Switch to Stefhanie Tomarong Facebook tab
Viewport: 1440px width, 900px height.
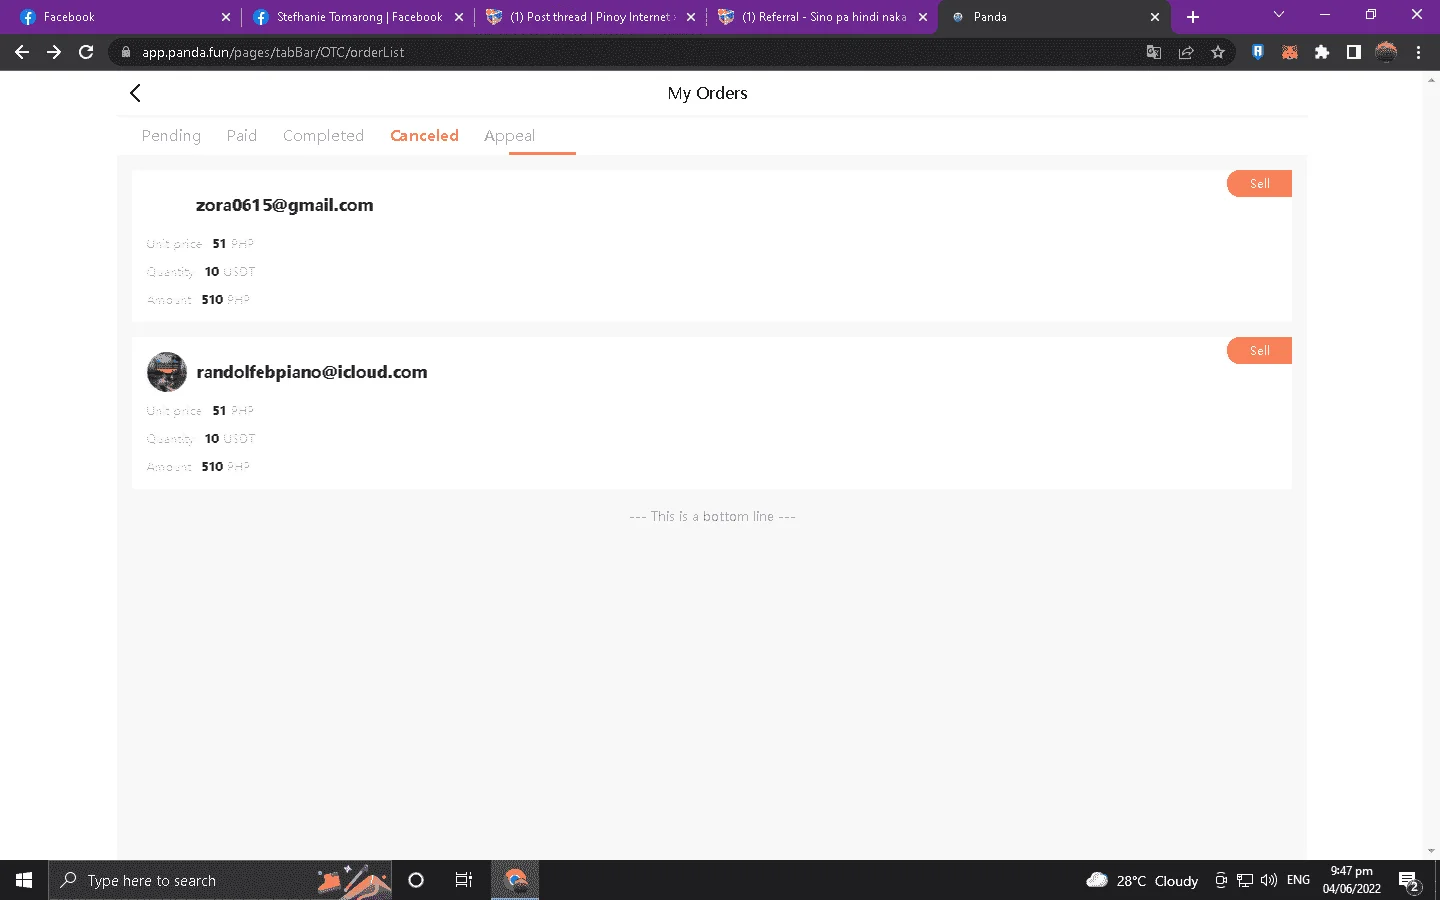(357, 17)
